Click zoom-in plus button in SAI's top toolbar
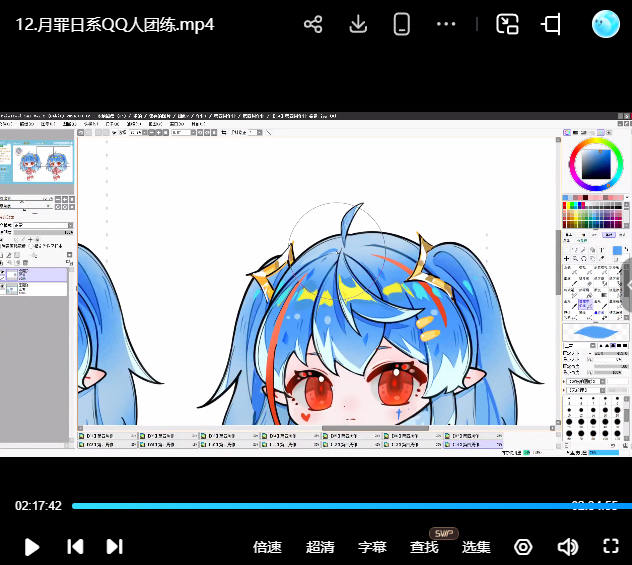 coord(158,132)
